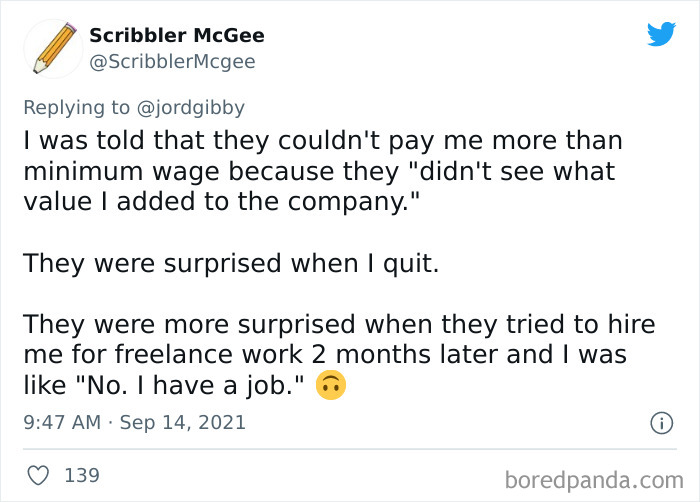Click the pencil profile avatar
The width and height of the screenshot is (700, 502).
[50, 49]
